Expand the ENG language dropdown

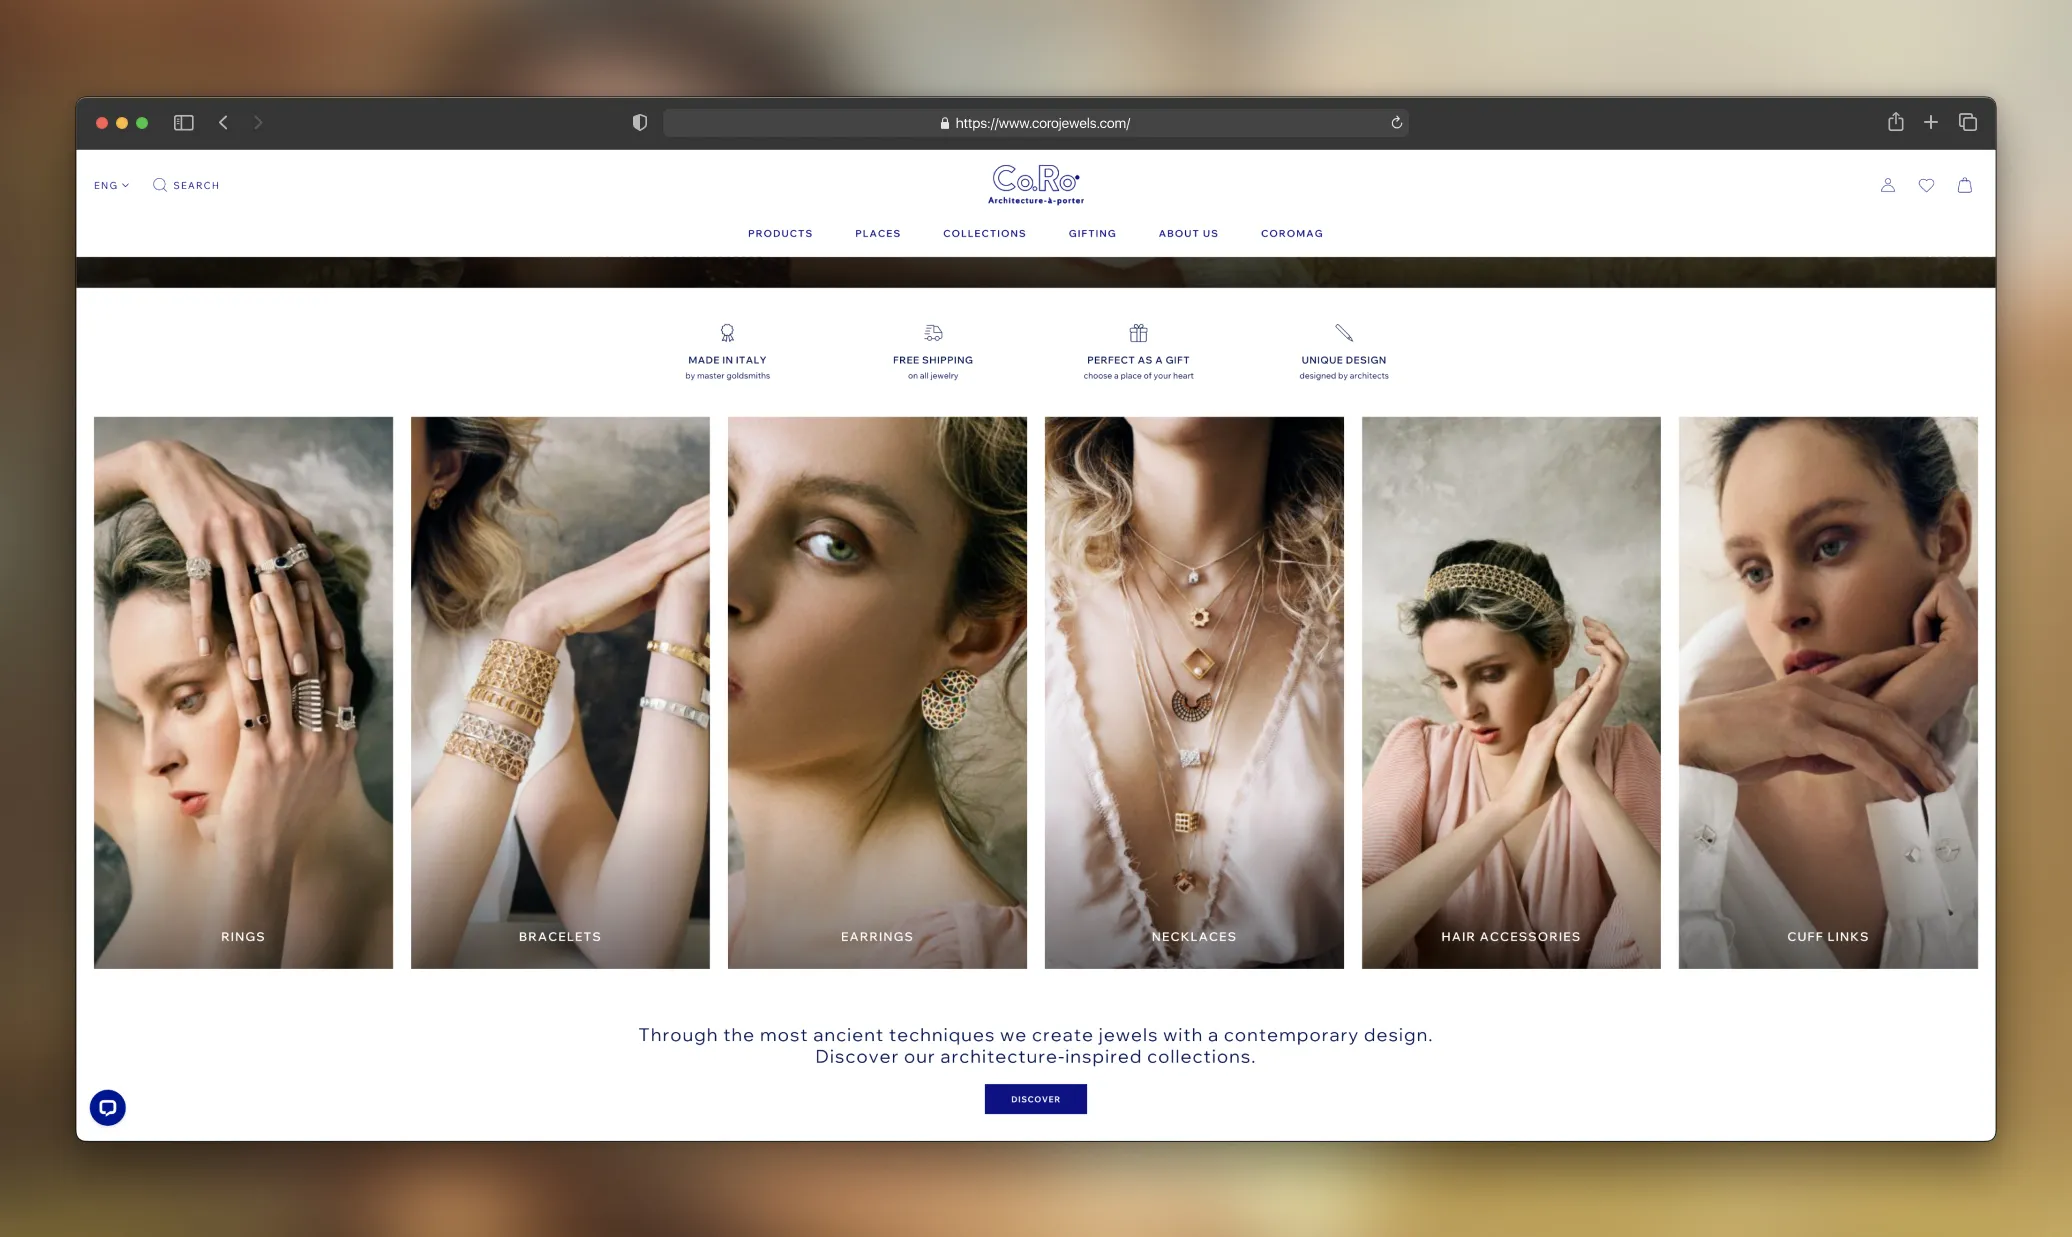(111, 185)
